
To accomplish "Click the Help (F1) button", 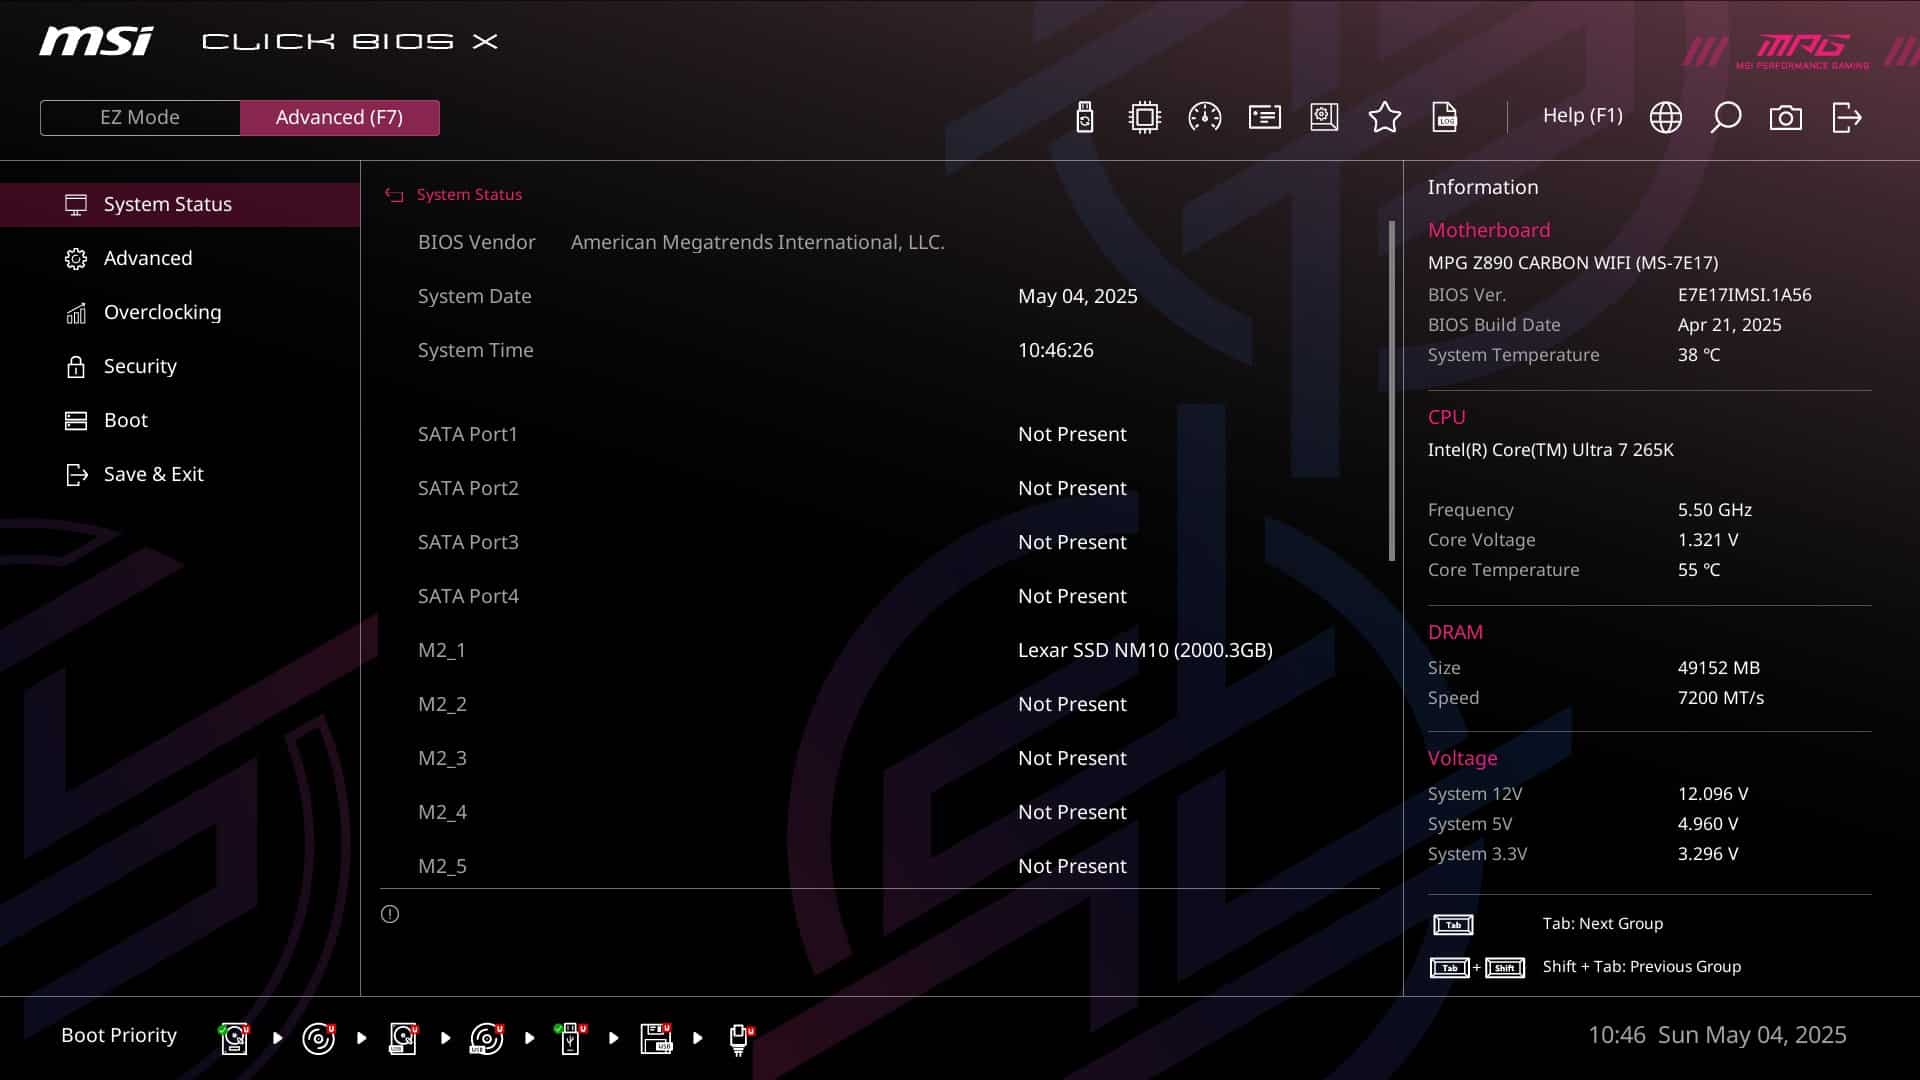I will coord(1582,116).
